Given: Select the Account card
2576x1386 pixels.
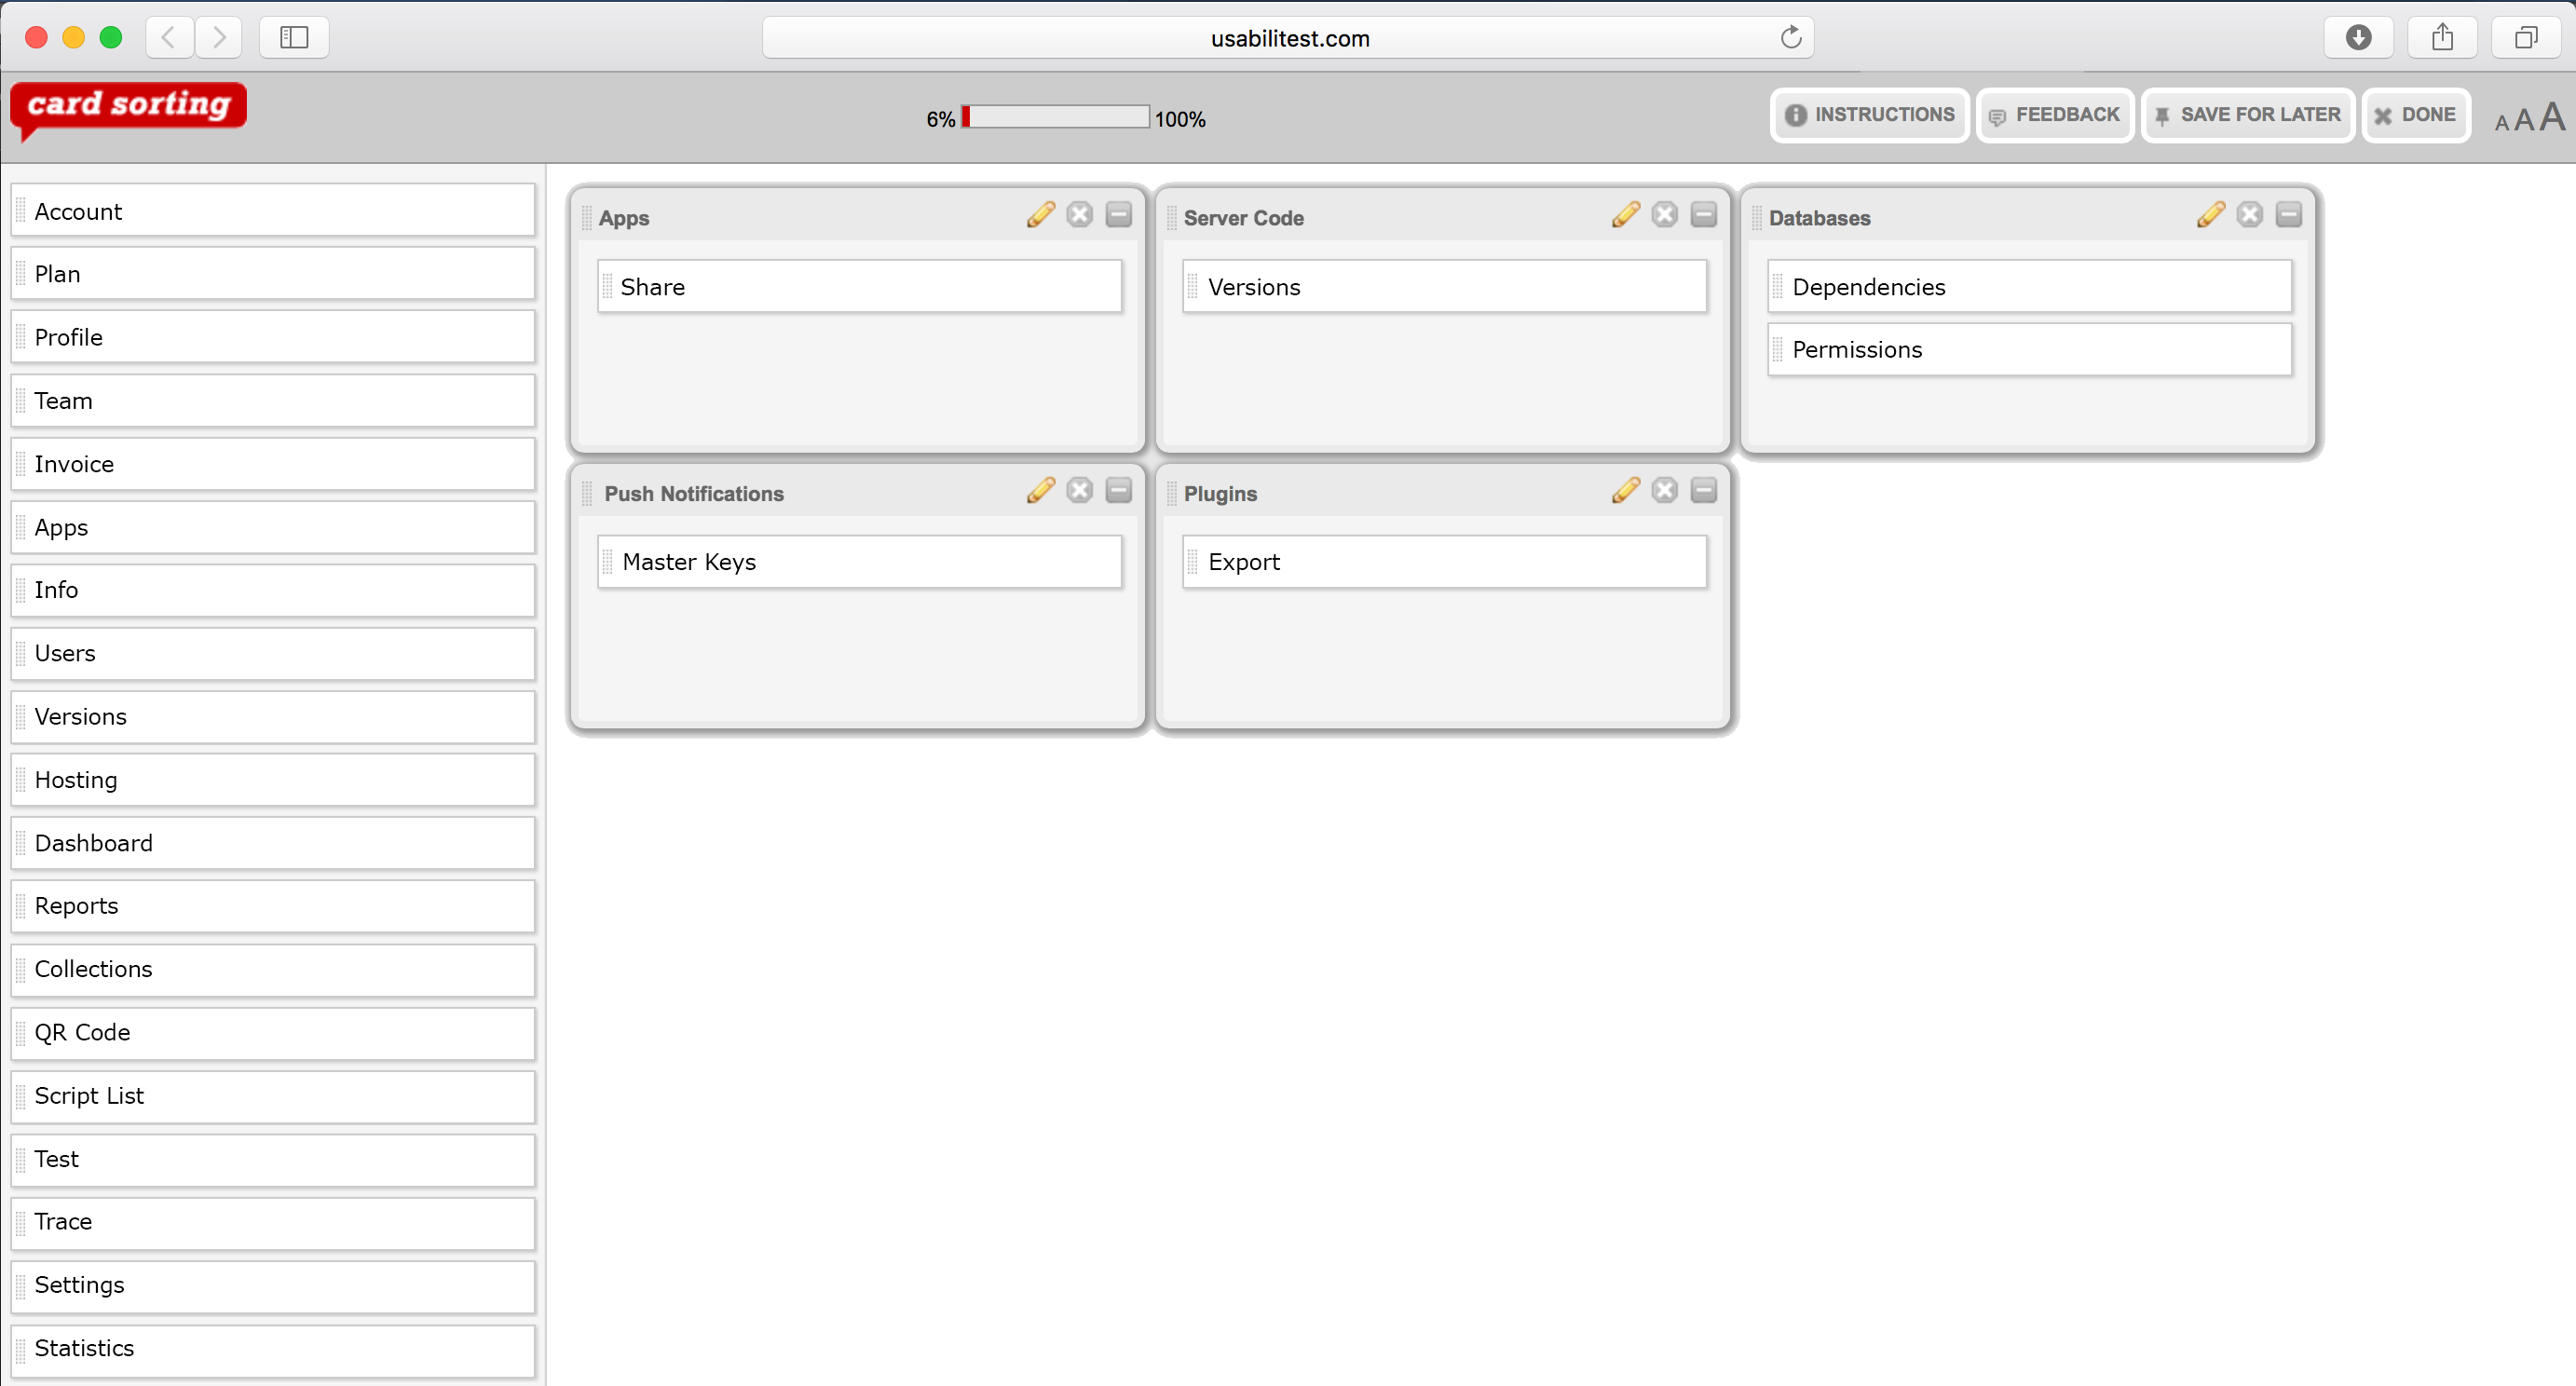Looking at the screenshot, I should [273, 211].
